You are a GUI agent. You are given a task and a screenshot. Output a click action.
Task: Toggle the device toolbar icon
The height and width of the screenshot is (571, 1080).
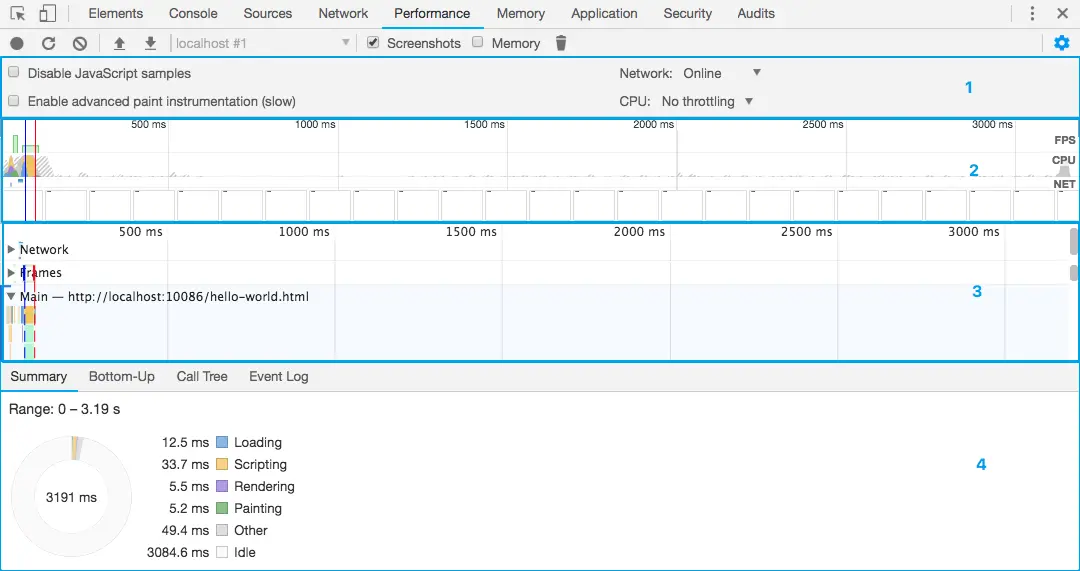[x=47, y=14]
